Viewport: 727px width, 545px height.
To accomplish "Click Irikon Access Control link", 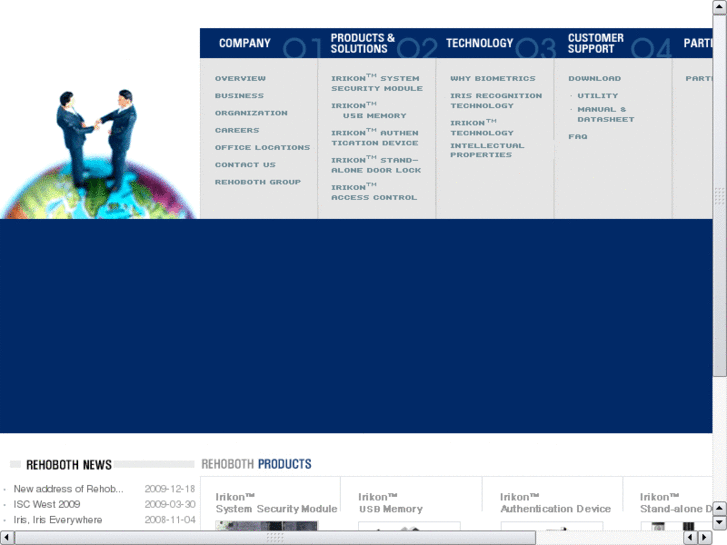I will coord(374,192).
